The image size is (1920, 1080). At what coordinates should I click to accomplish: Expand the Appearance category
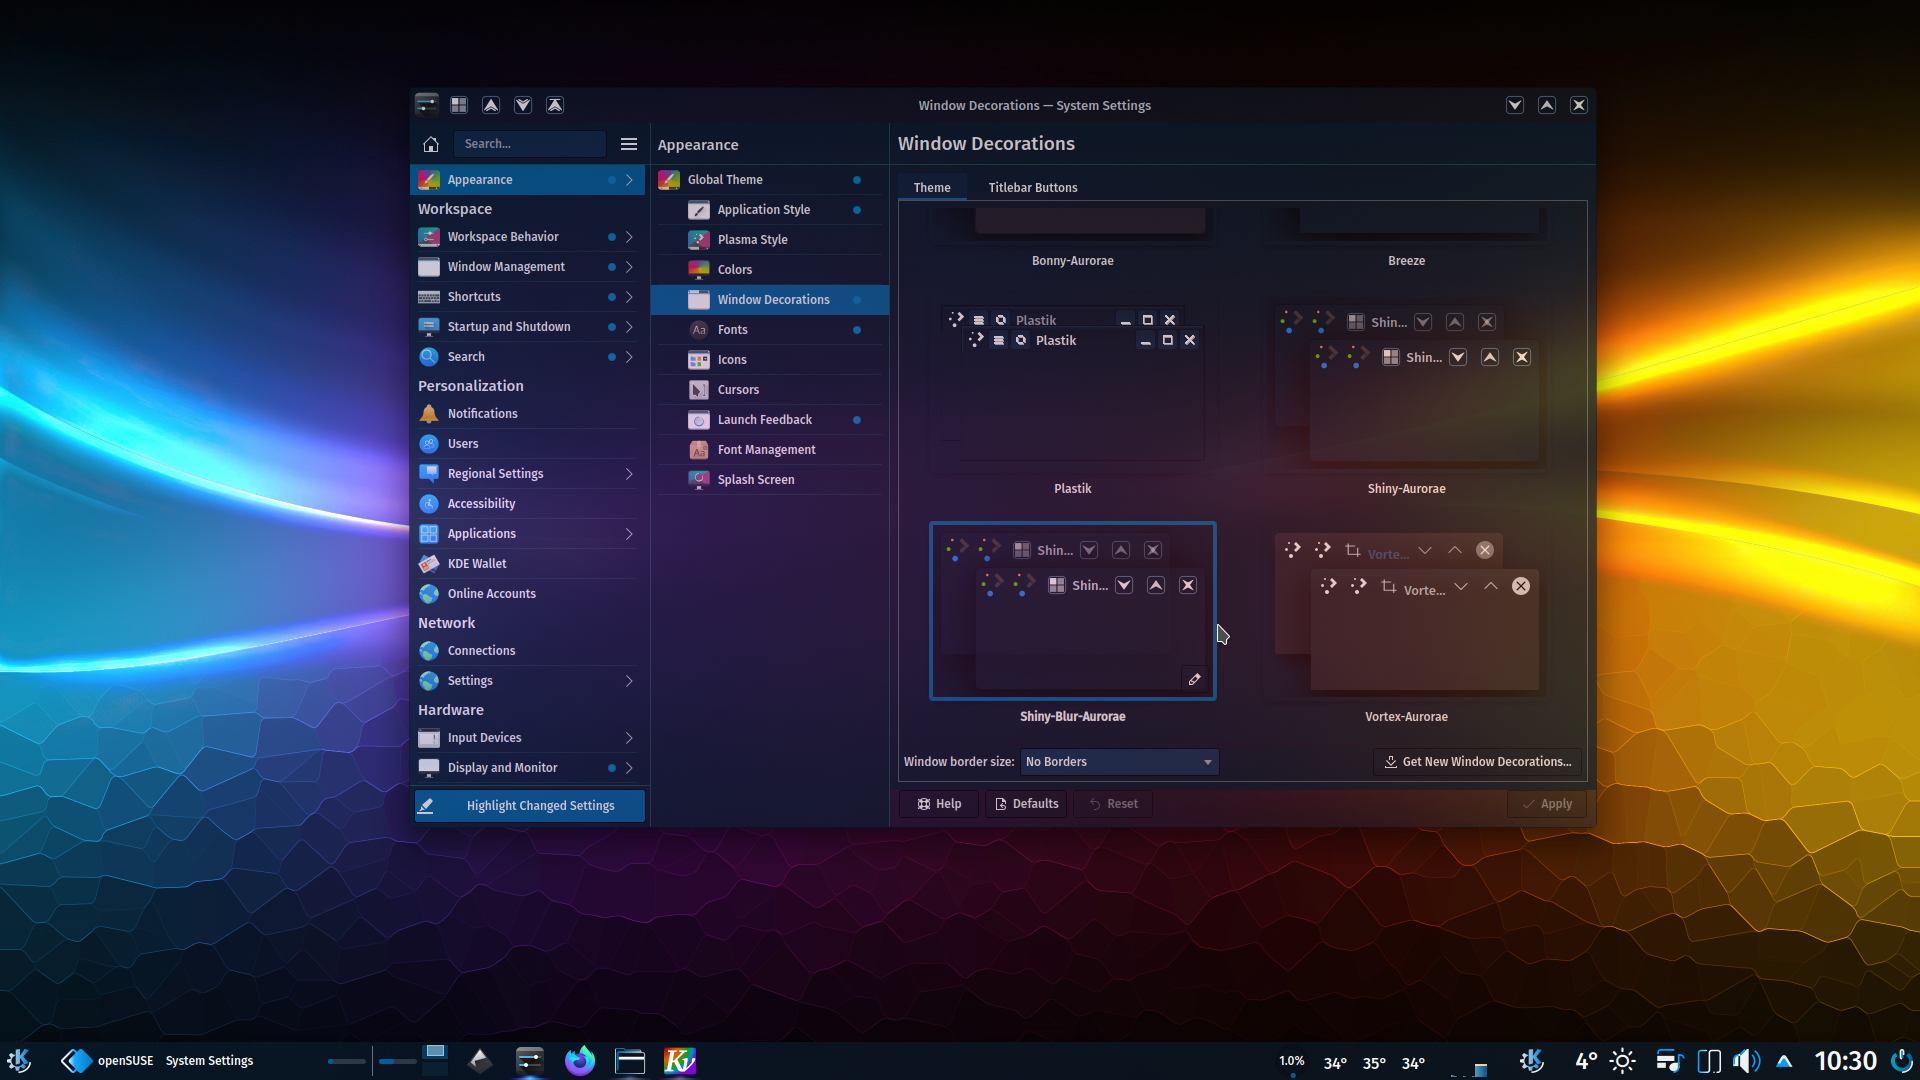(629, 180)
